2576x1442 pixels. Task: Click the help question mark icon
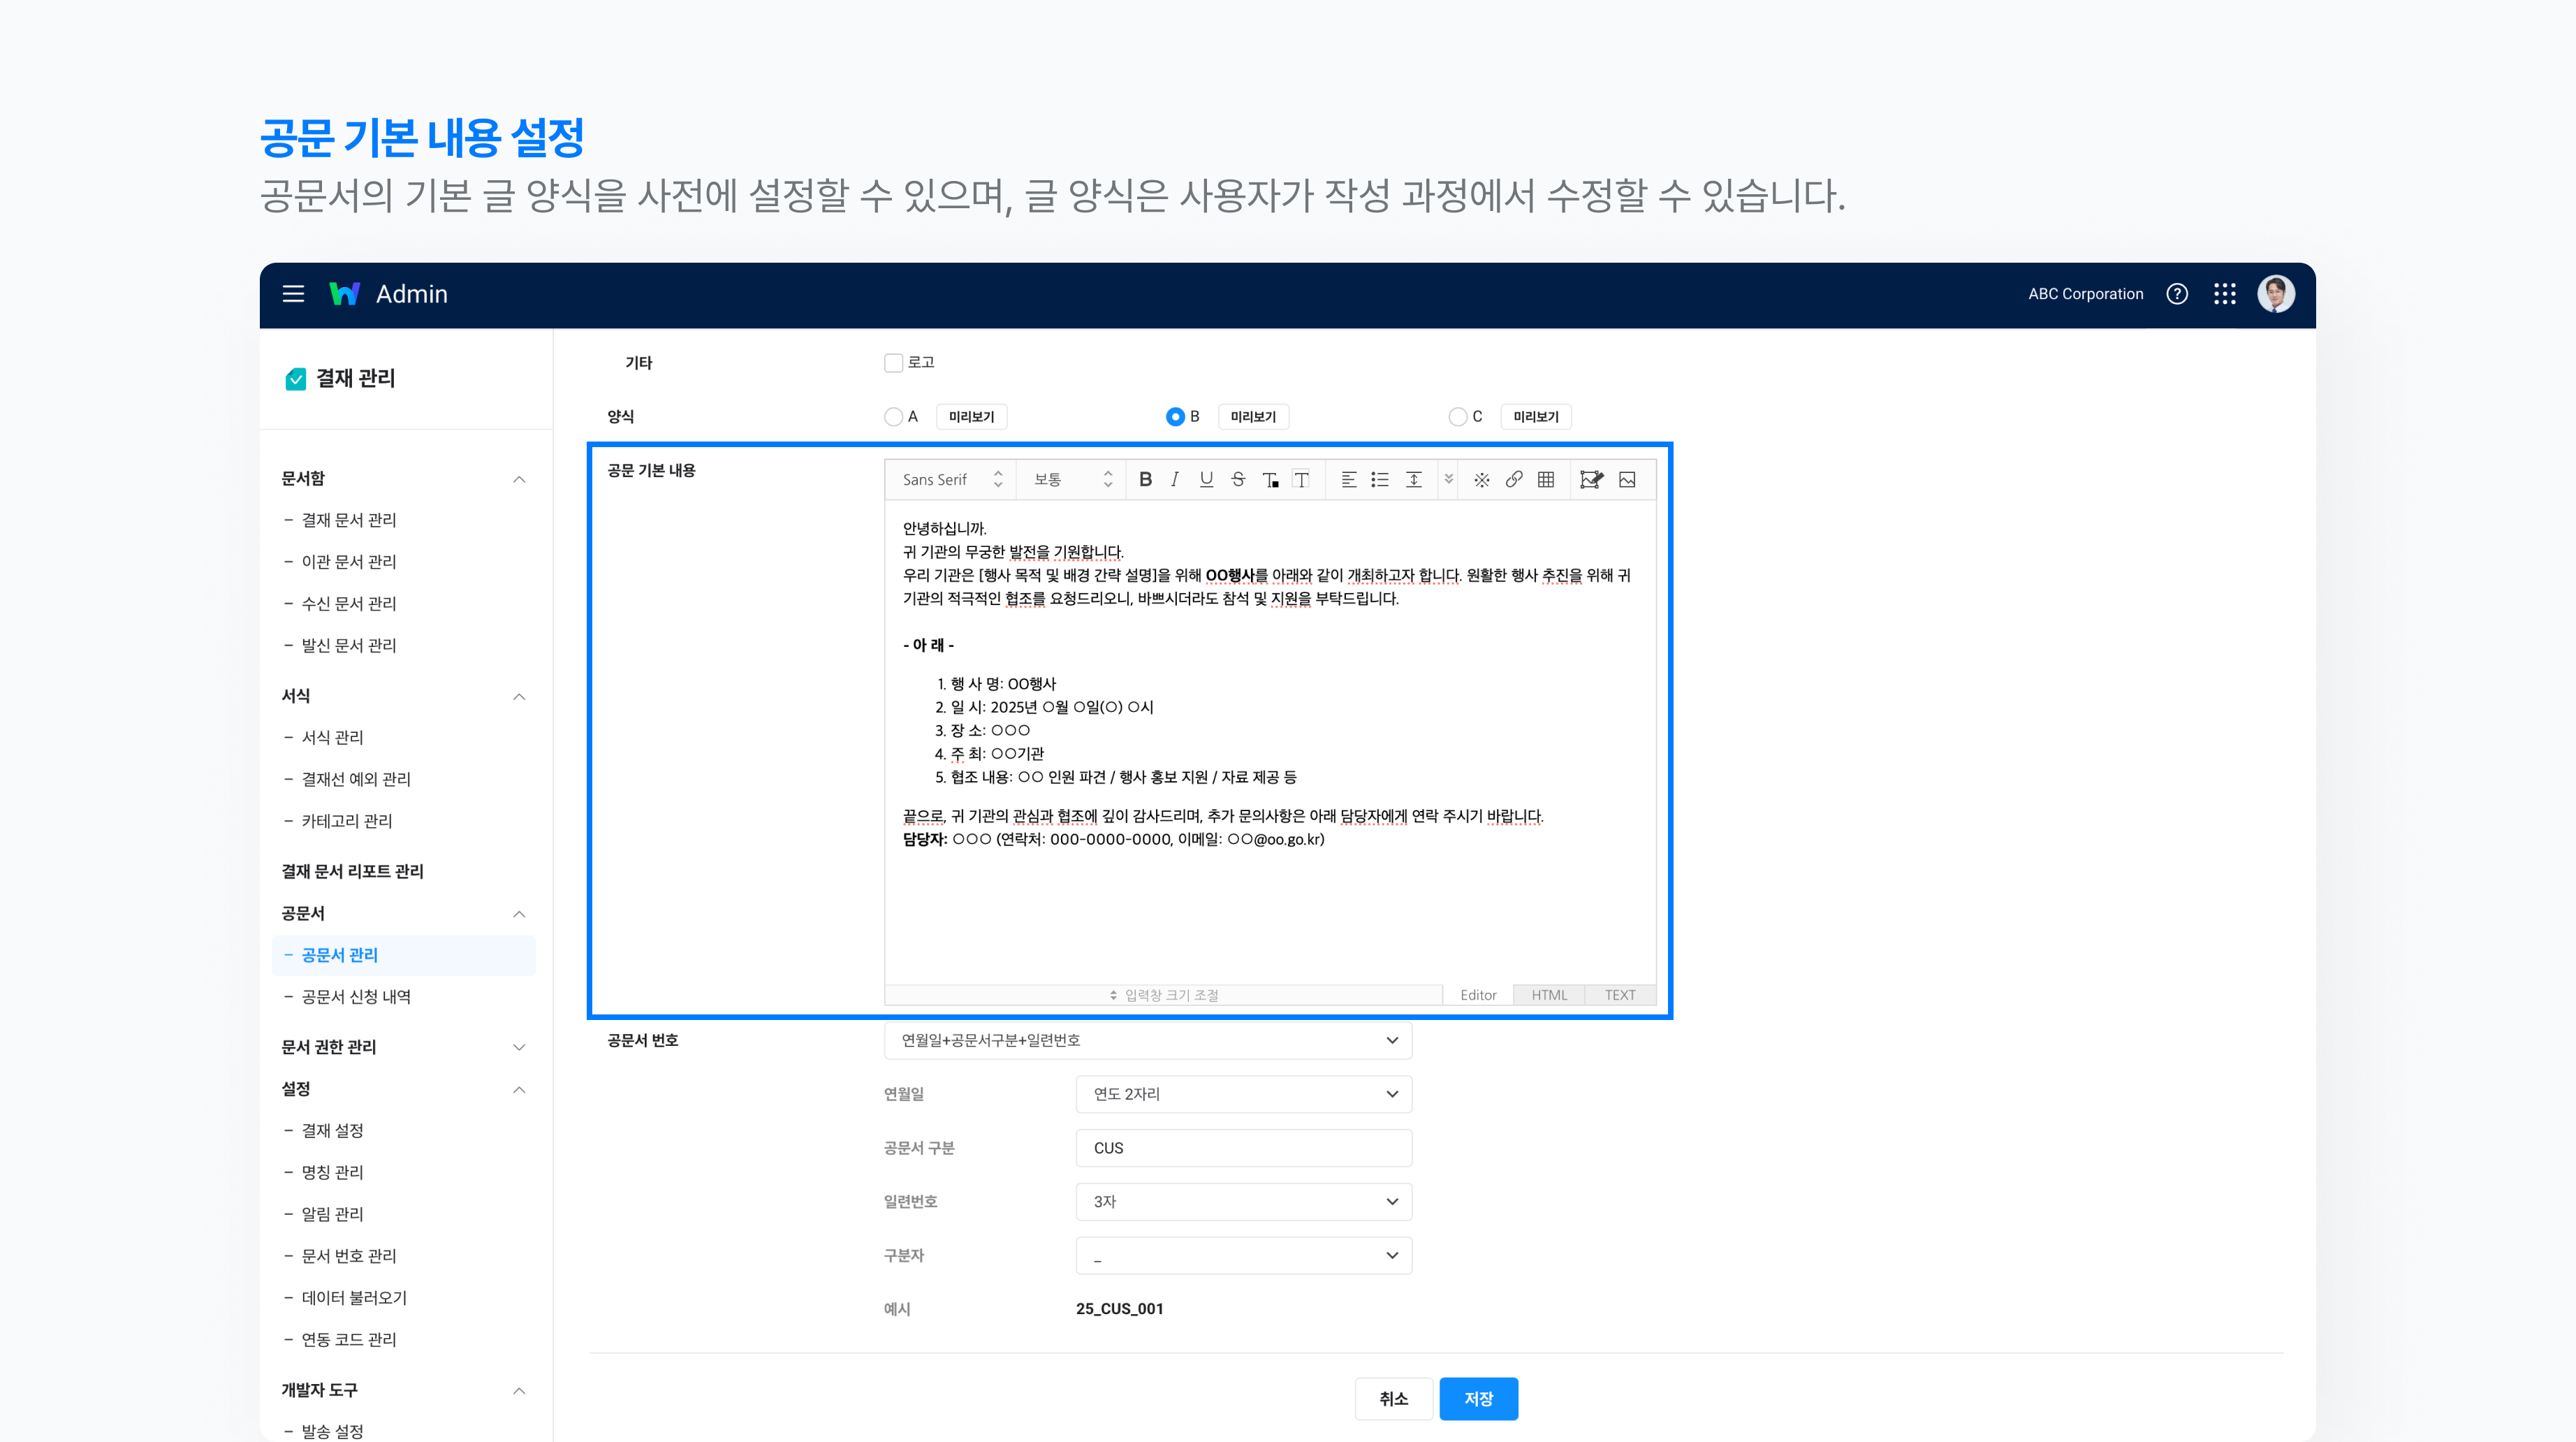[x=2177, y=294]
